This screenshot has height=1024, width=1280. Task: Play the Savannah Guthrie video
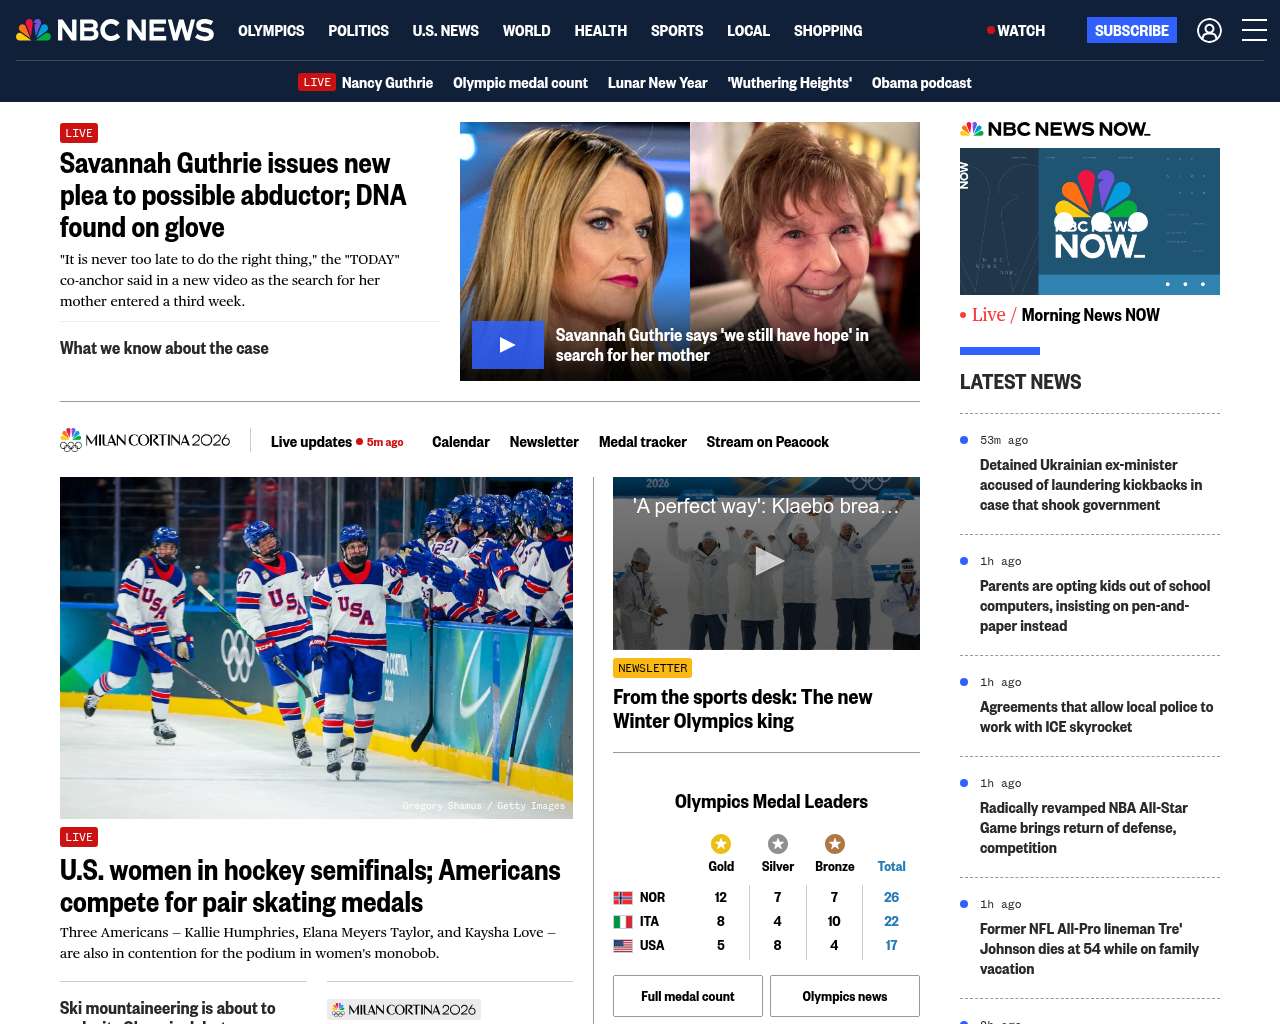pos(508,345)
